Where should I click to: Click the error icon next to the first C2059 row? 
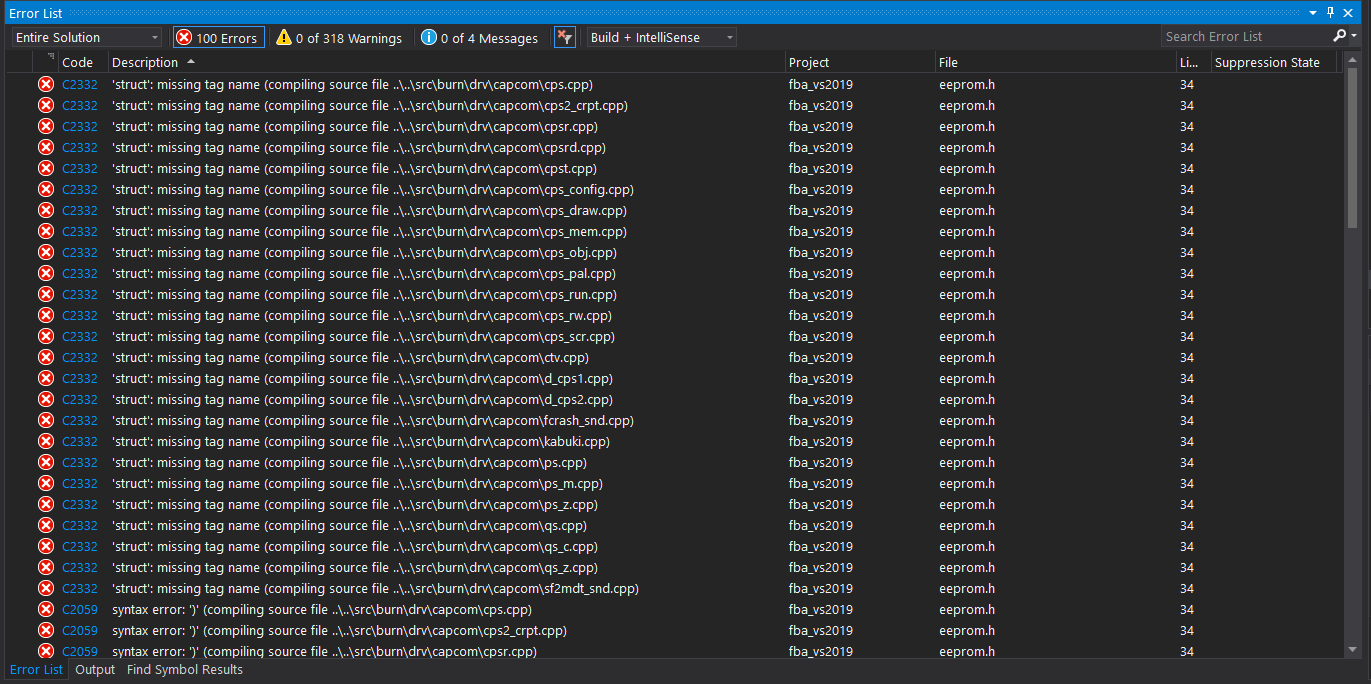coord(45,609)
